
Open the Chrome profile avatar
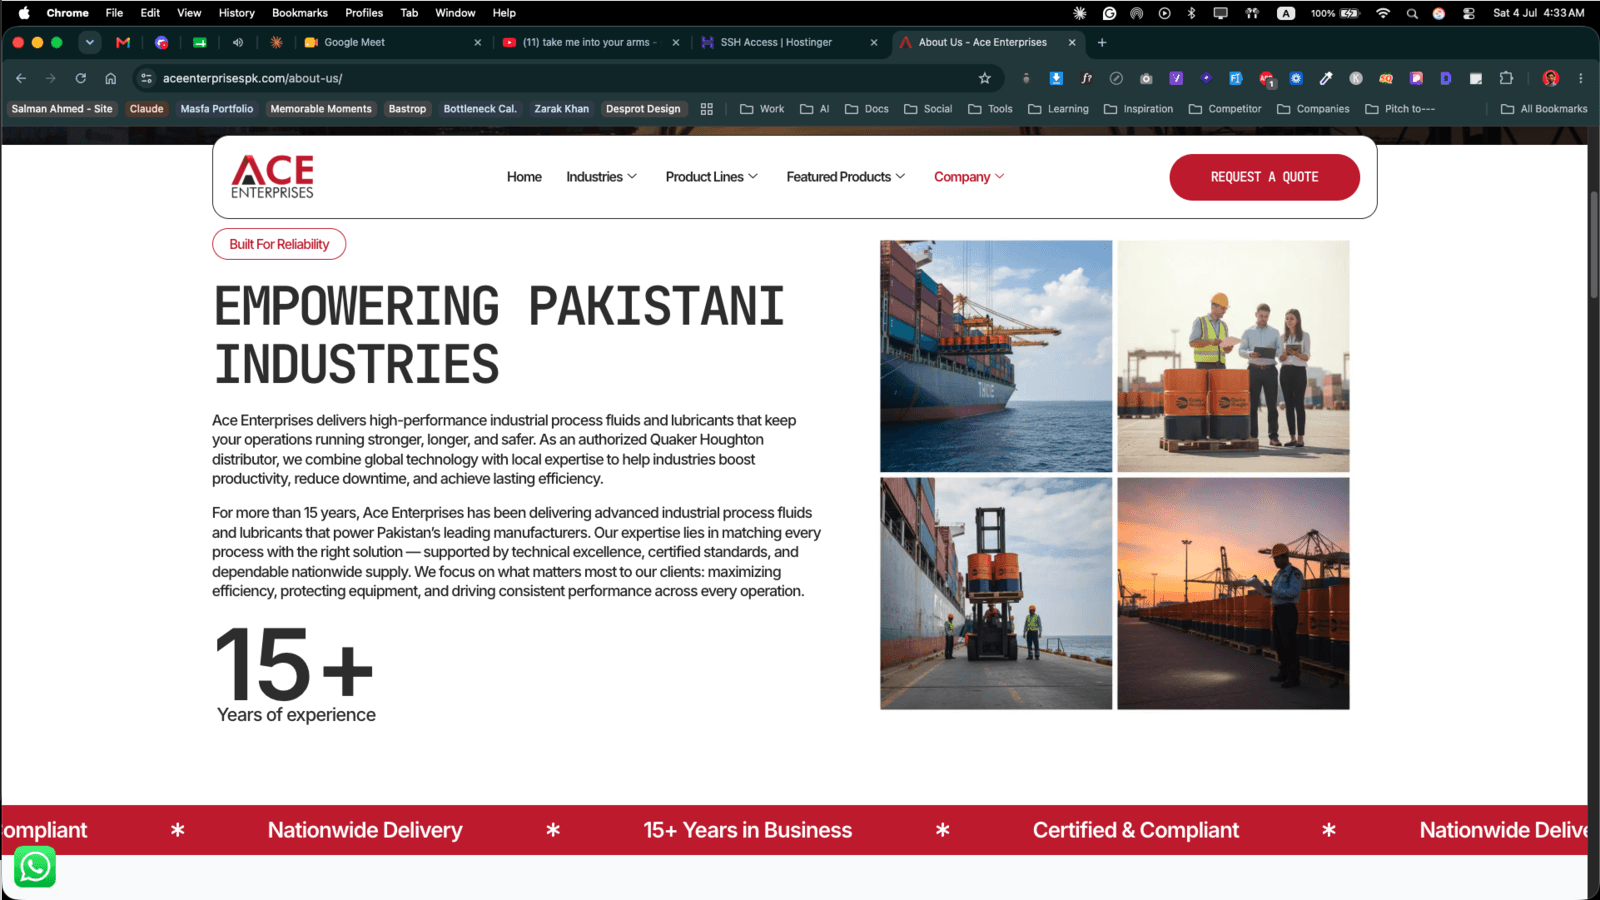[1551, 78]
